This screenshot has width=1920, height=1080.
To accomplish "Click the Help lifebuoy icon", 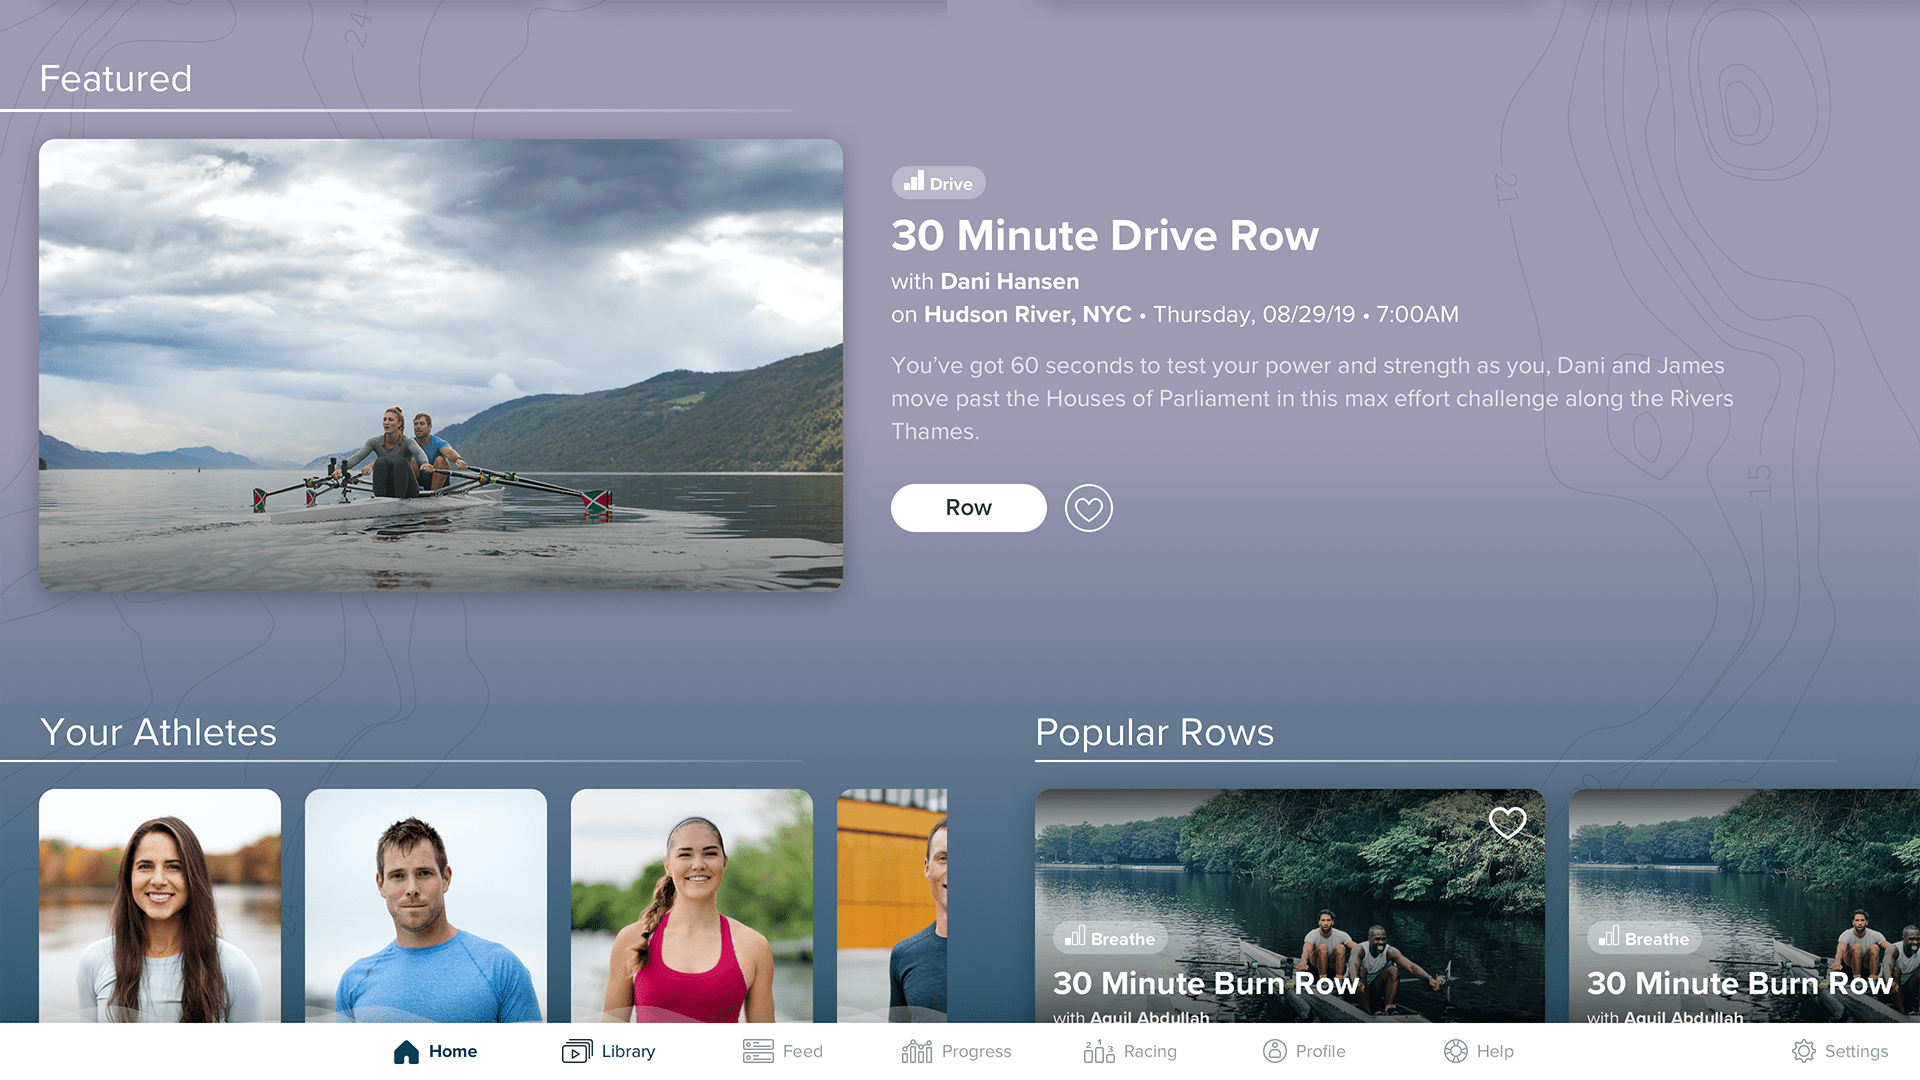I will pyautogui.click(x=1455, y=1051).
